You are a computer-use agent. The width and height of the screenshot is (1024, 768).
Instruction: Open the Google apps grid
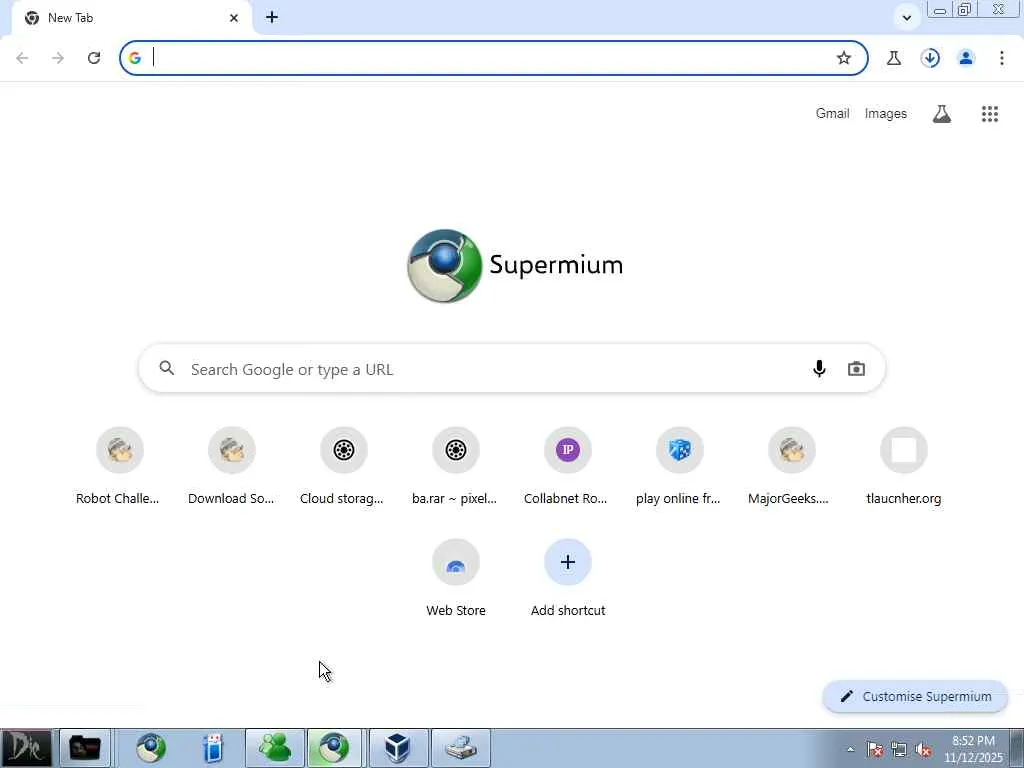pyautogui.click(x=990, y=114)
